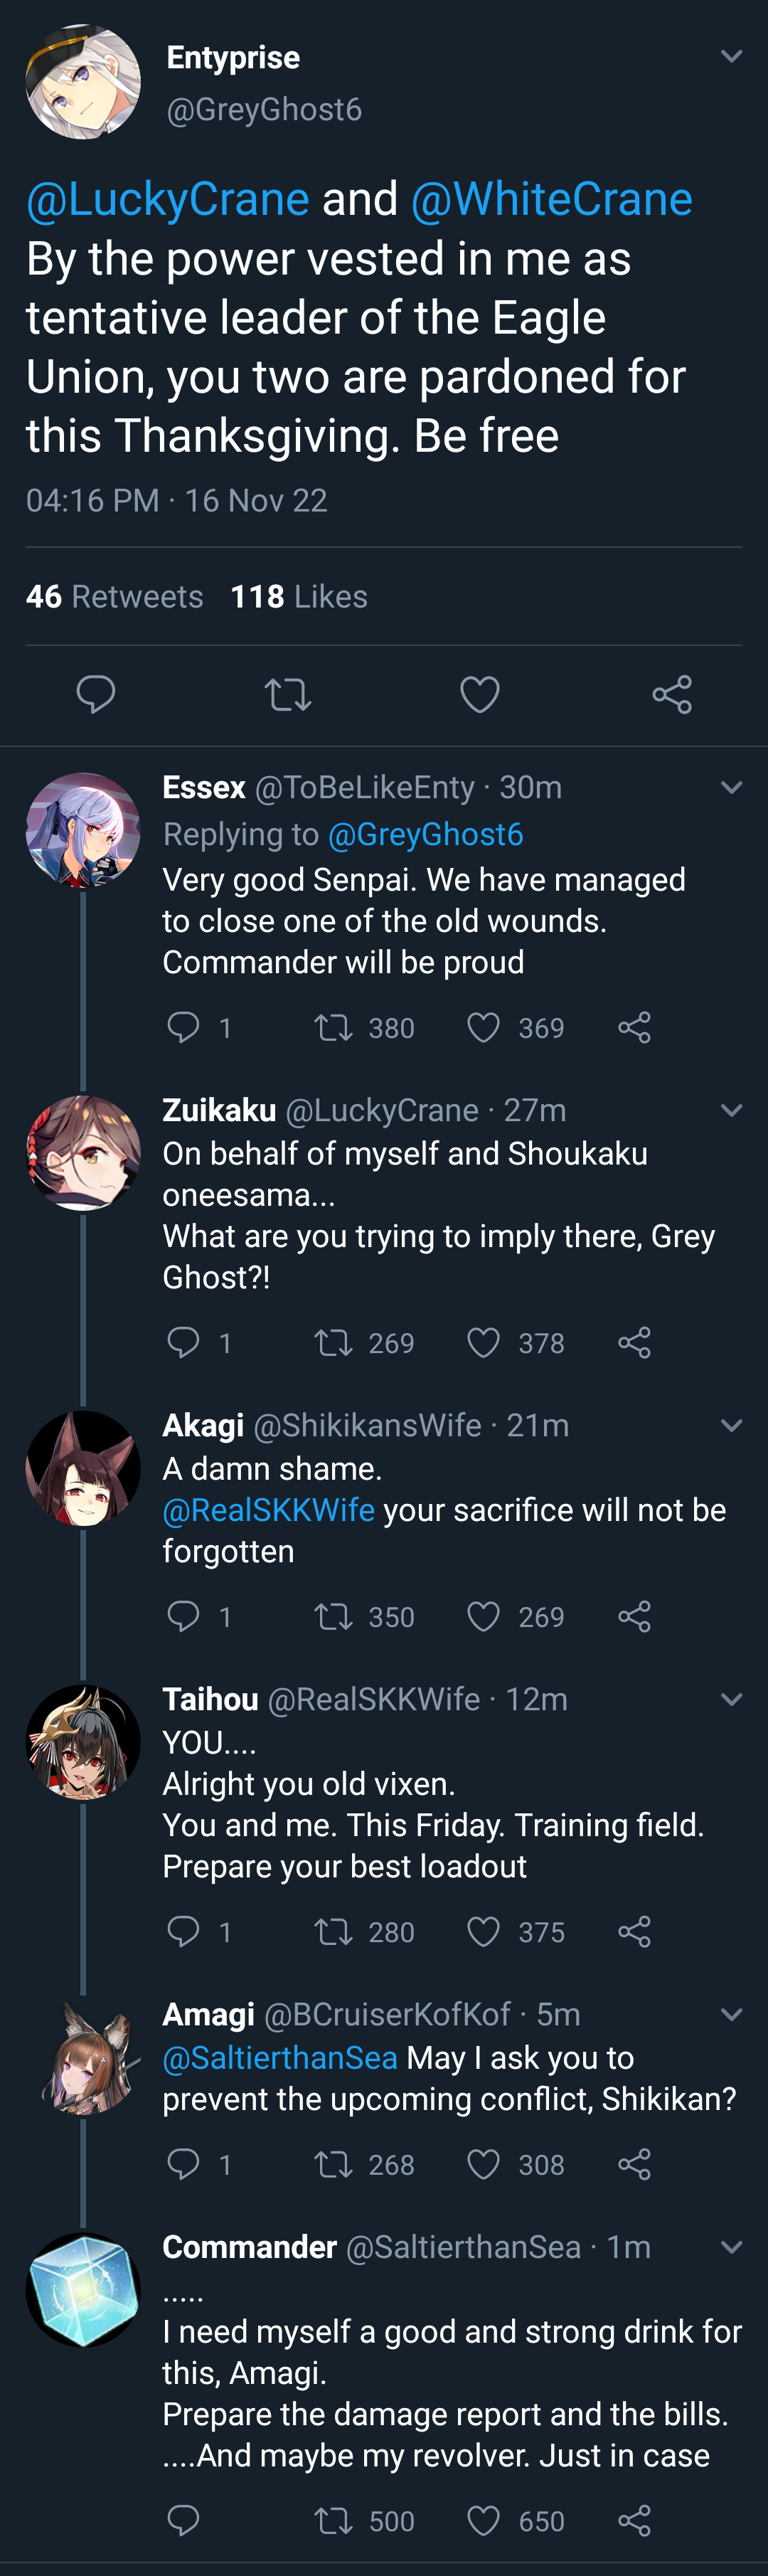This screenshot has width=768, height=2576.
Task: Like Essex's reply tweet
Action: [x=484, y=1028]
